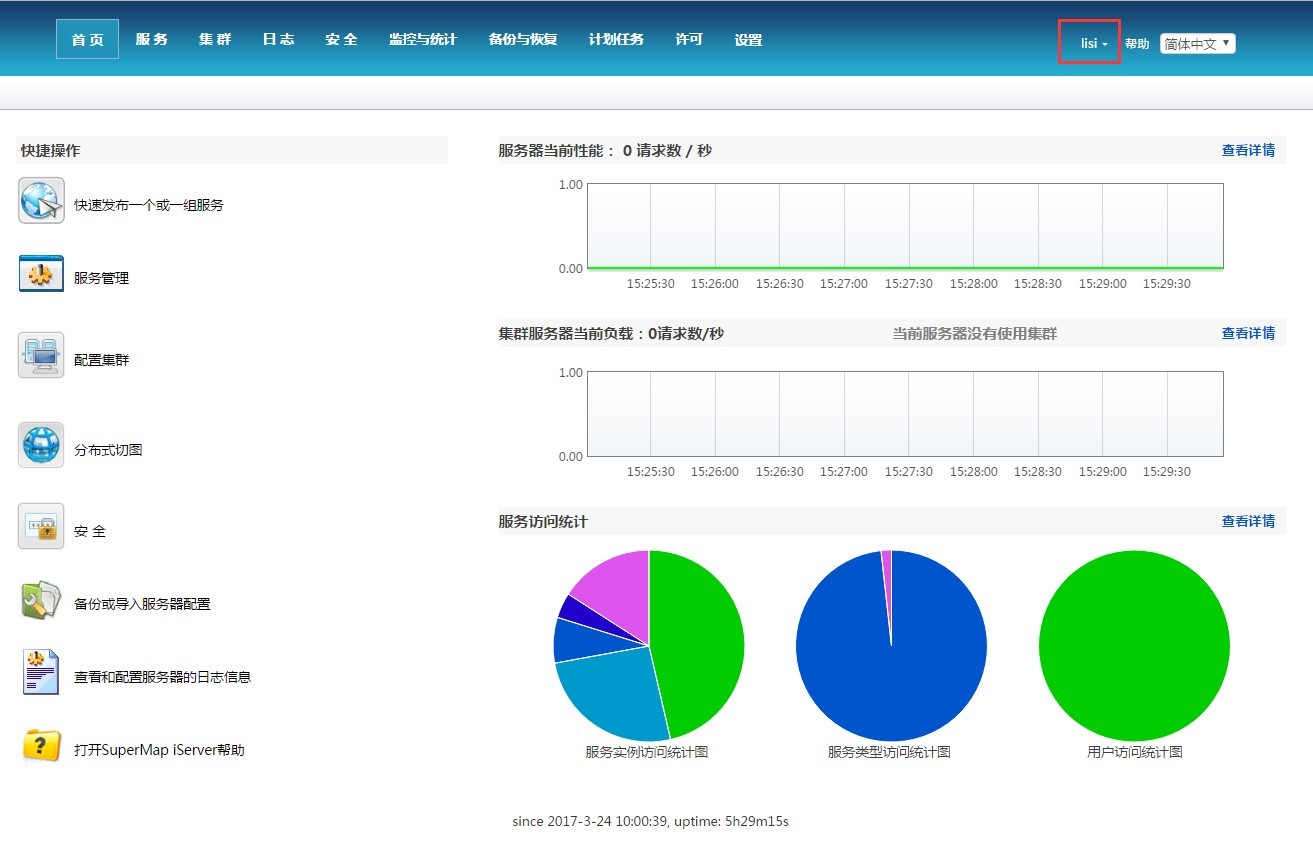Go to the 备份与恢复 menu
1313x845 pixels.
point(522,40)
